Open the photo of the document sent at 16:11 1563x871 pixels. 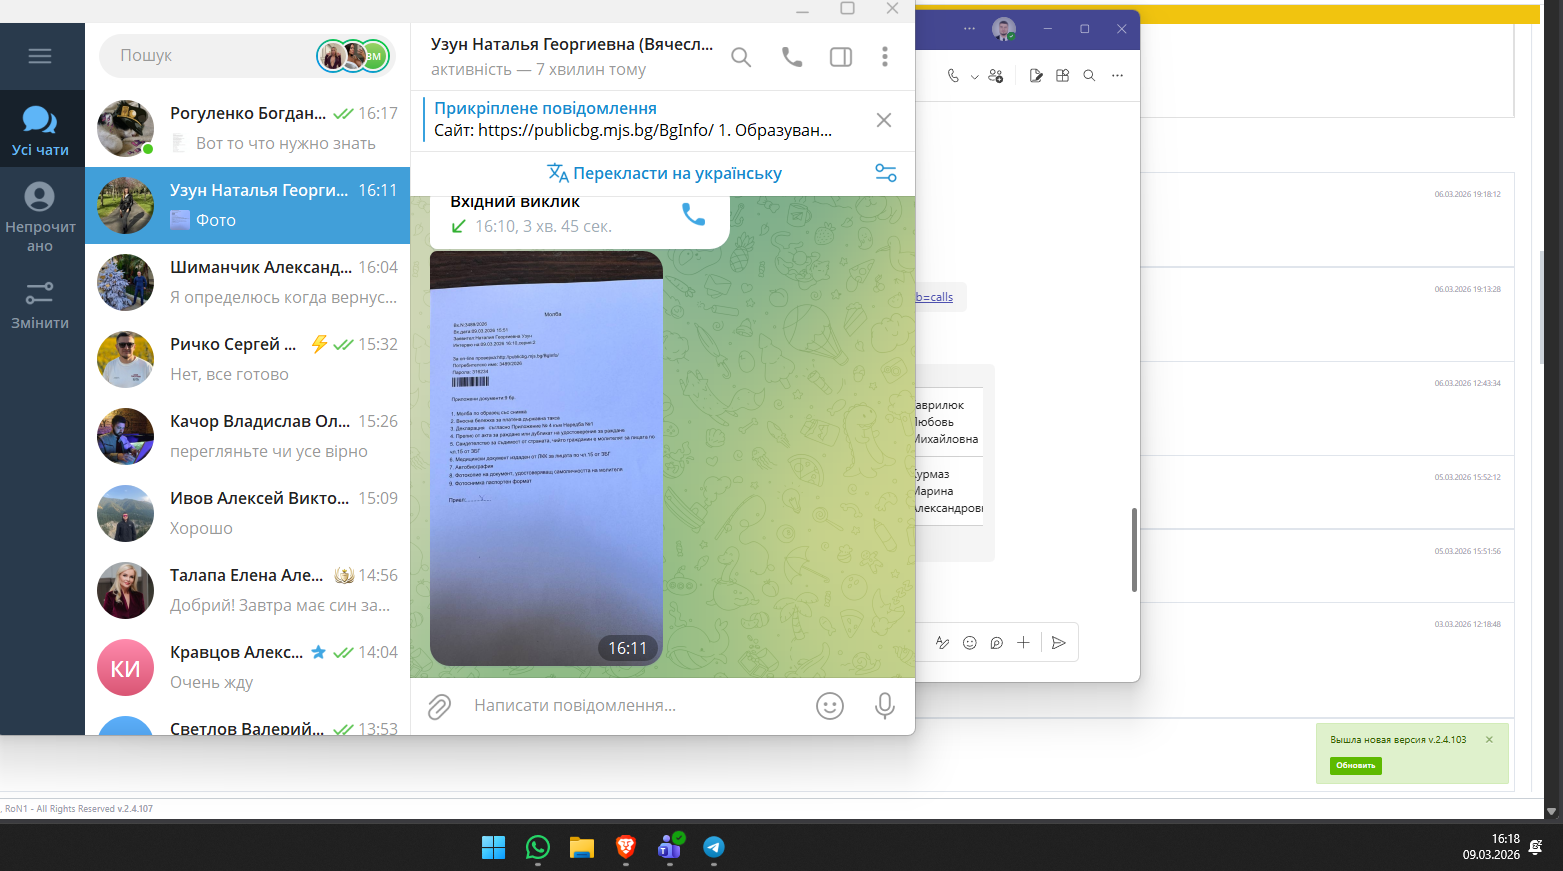[x=546, y=458]
